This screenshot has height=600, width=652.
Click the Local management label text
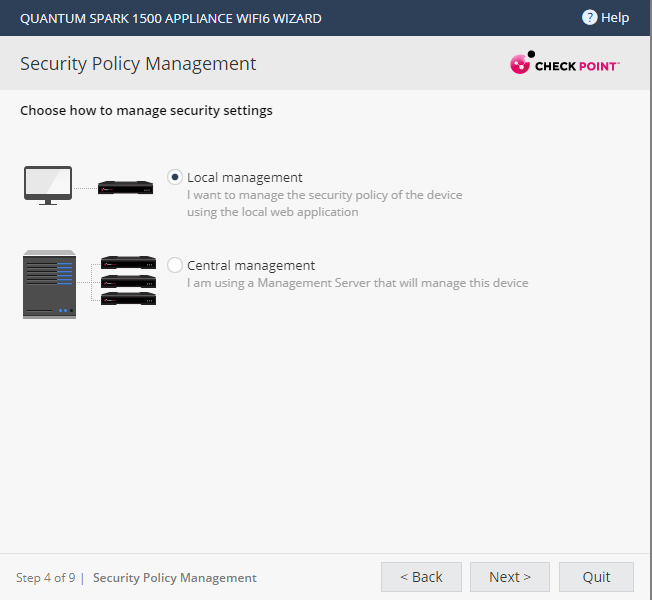tap(244, 178)
